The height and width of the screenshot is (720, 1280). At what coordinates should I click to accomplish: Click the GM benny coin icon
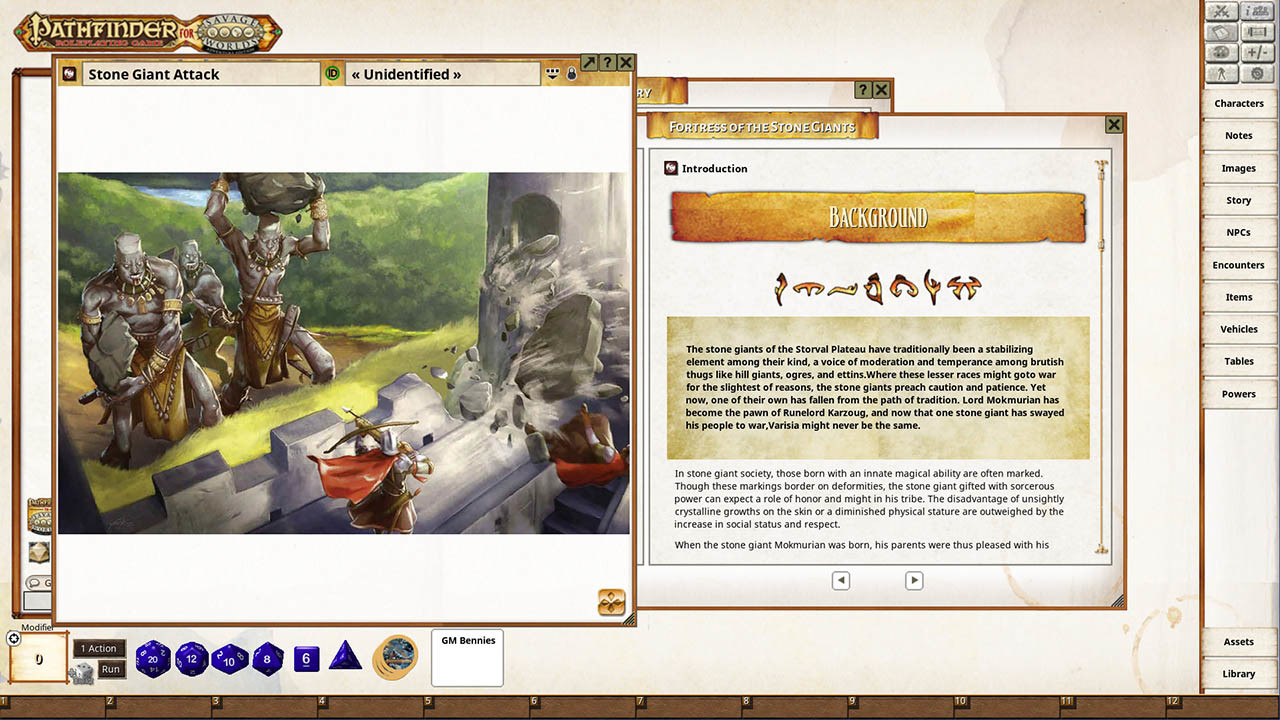396,657
